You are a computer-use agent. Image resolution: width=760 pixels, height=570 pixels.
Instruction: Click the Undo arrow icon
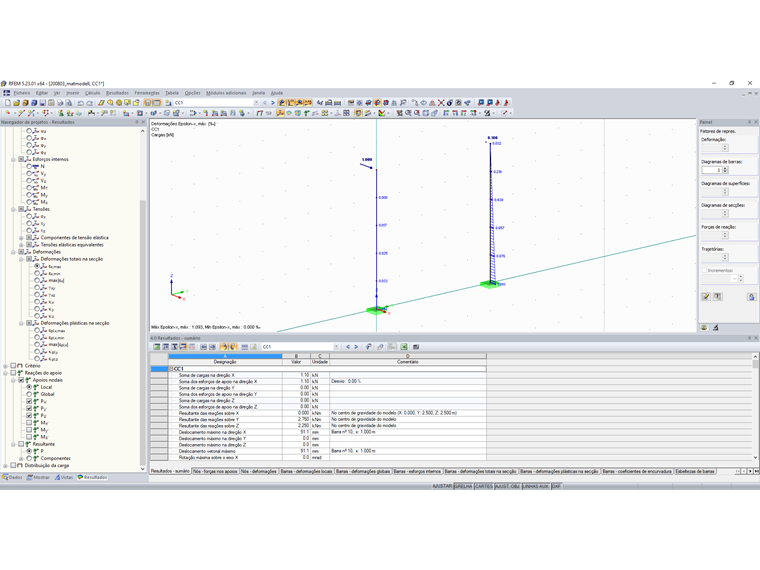click(x=80, y=103)
